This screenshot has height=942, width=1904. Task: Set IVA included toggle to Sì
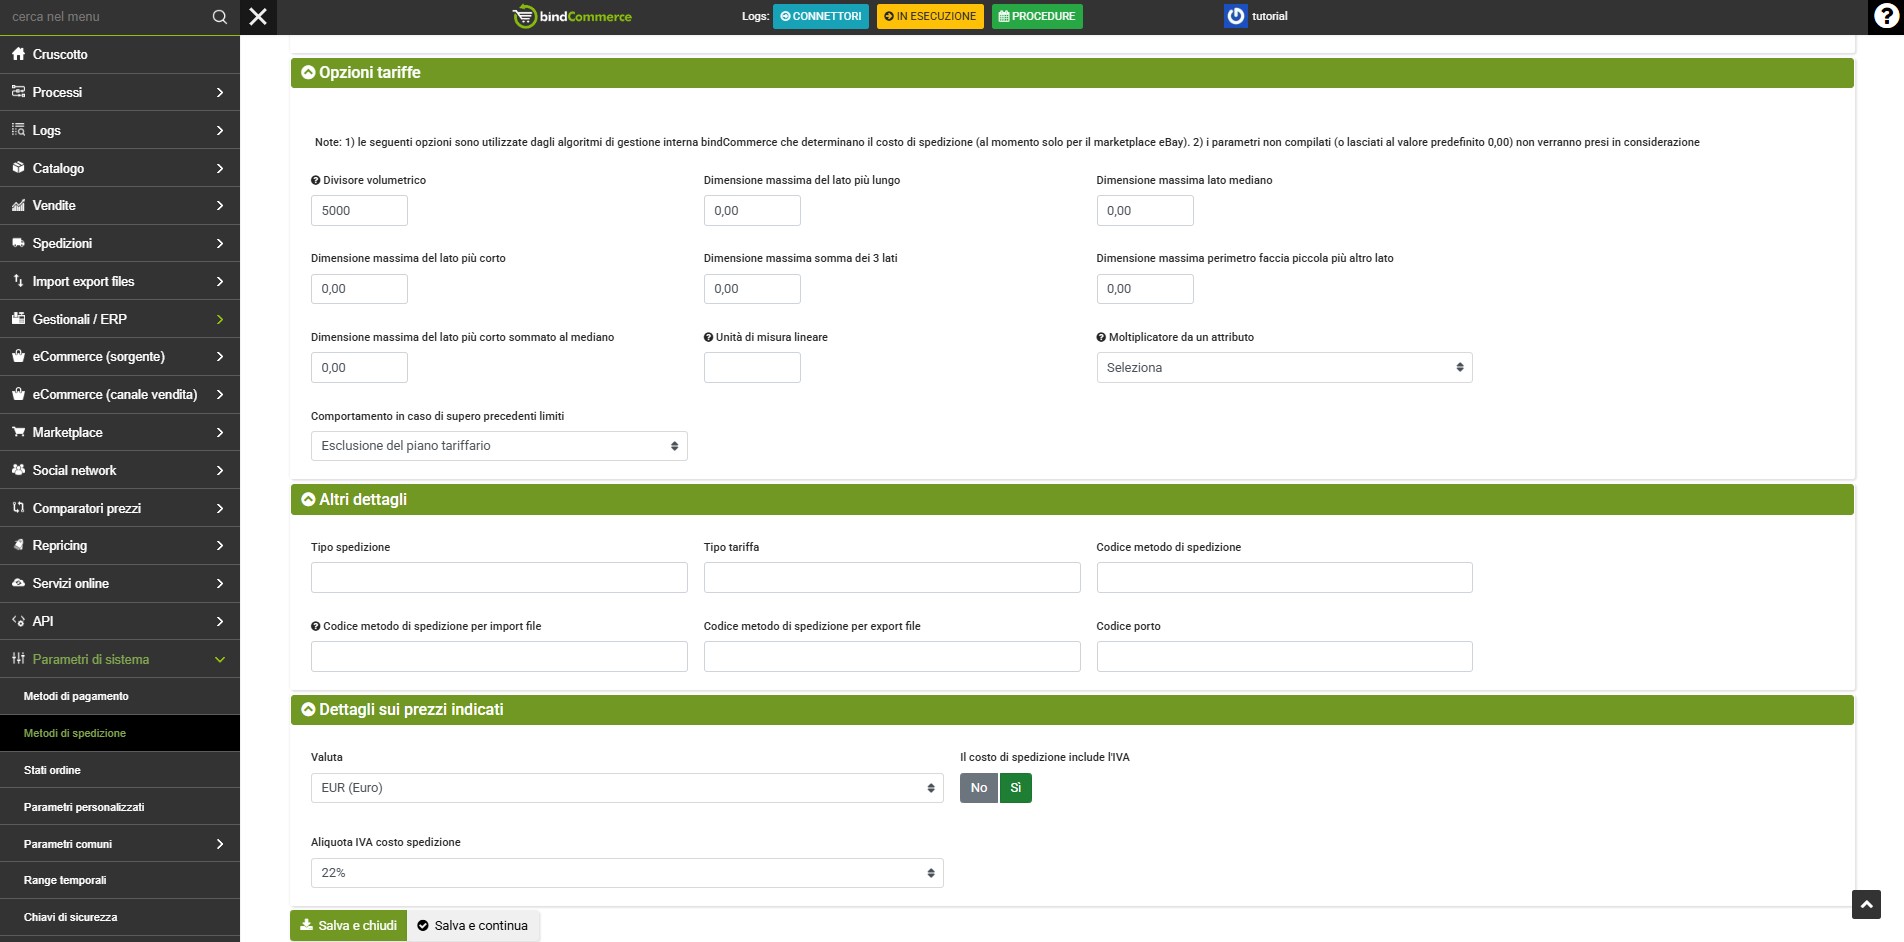point(1015,788)
